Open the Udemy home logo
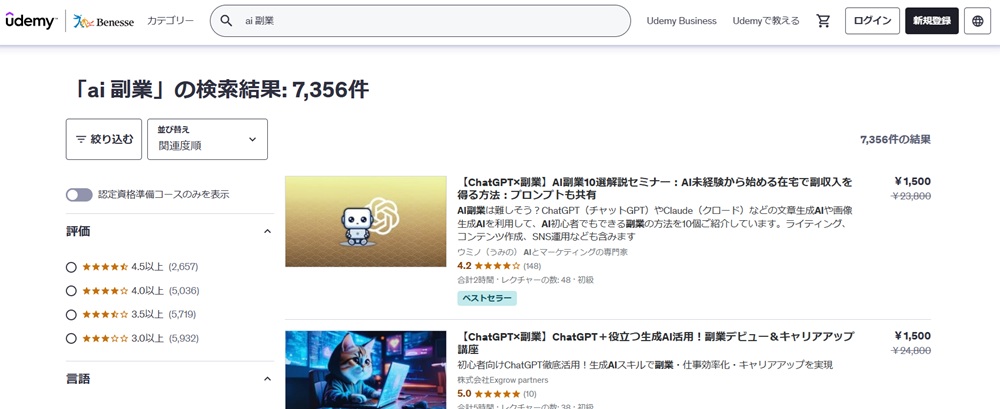 coord(32,20)
